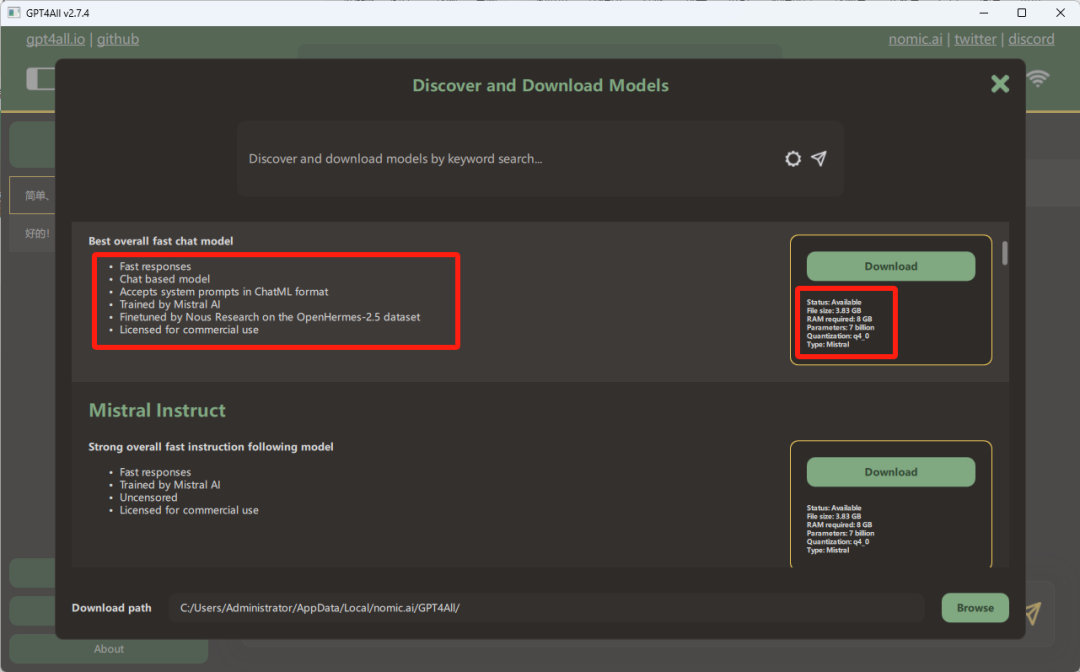Submit keyword search with paper plane icon
This screenshot has height=672, width=1080.
coord(819,159)
